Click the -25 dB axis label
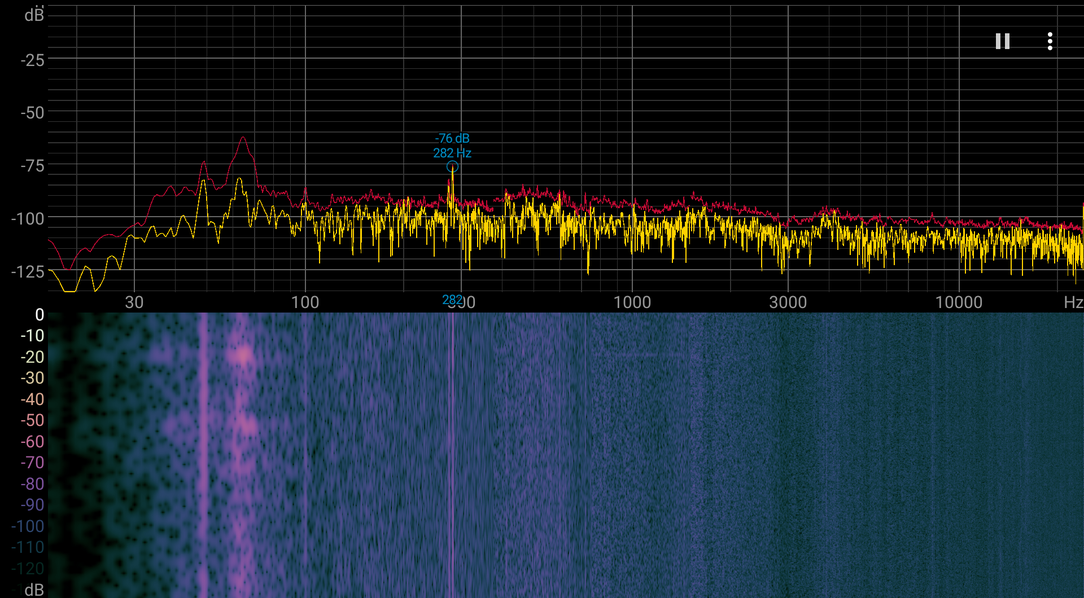Image resolution: width=1084 pixels, height=598 pixels. 32,60
